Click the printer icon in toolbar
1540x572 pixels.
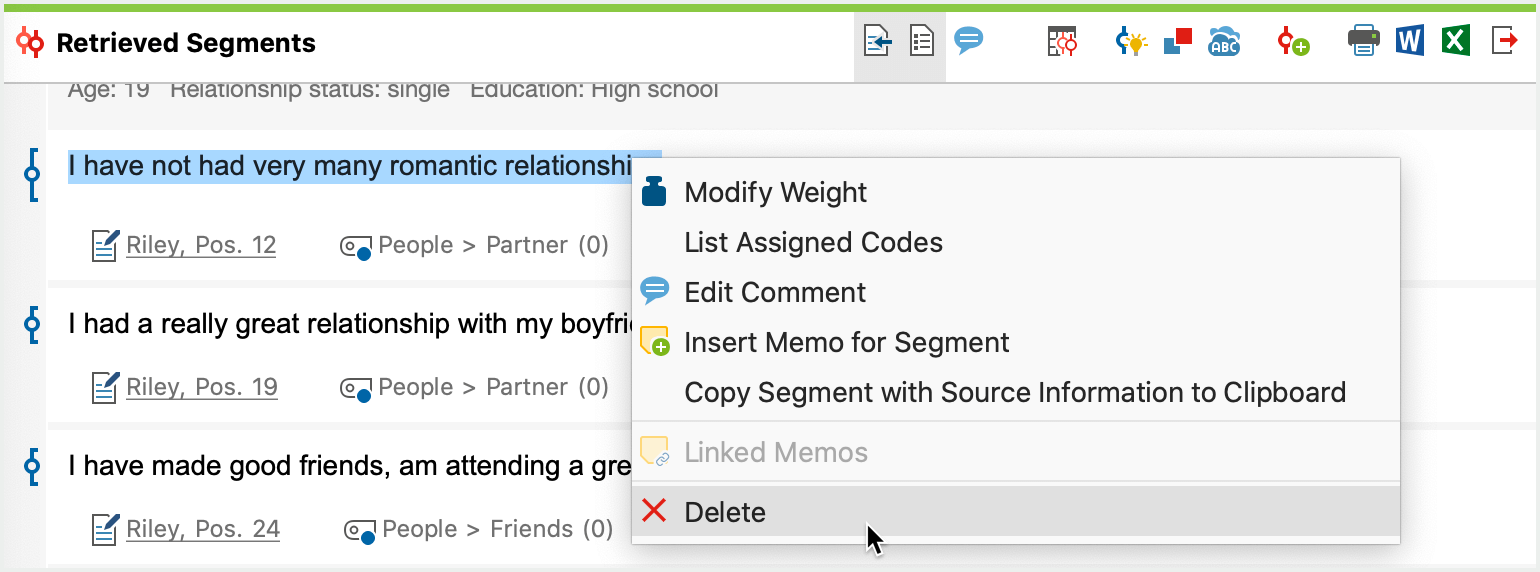tap(1363, 41)
